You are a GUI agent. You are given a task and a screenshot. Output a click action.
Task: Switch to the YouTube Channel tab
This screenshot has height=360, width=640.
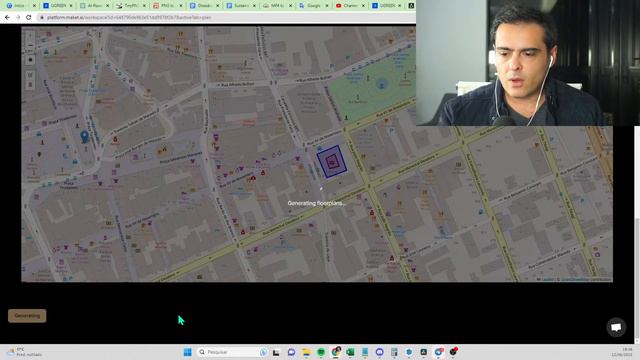click(350, 6)
